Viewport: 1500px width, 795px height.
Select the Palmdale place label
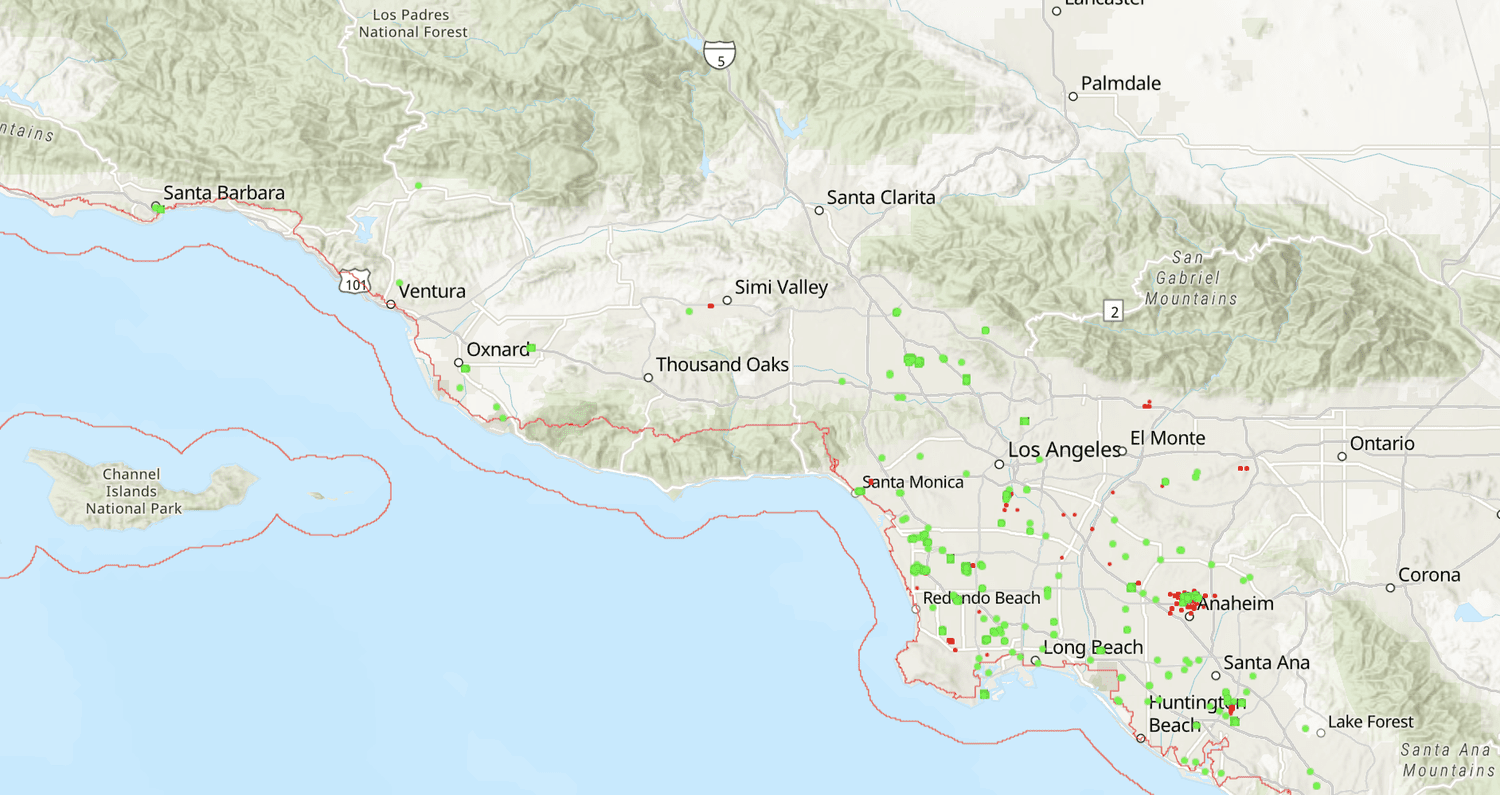coord(1120,83)
